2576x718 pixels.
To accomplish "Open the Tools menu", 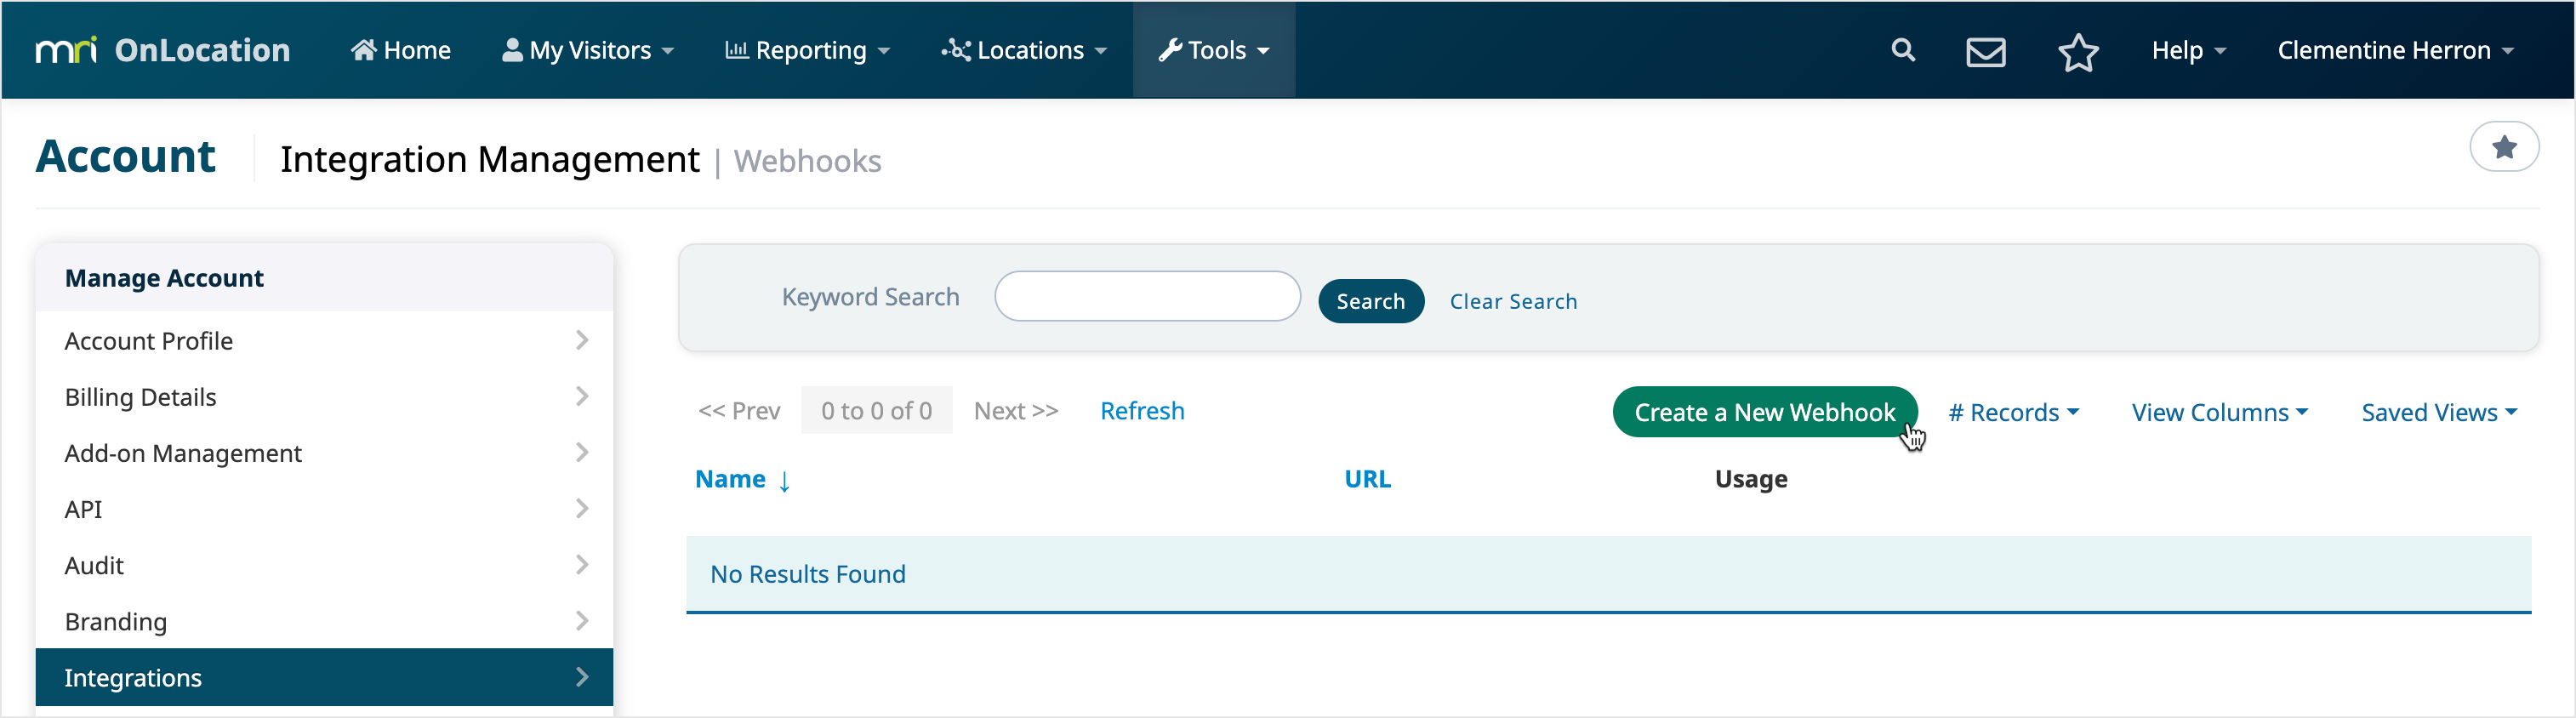I will 1214,50.
